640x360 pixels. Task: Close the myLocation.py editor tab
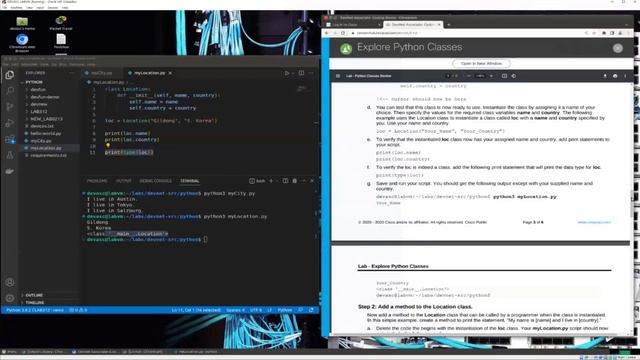pyautogui.click(x=170, y=73)
